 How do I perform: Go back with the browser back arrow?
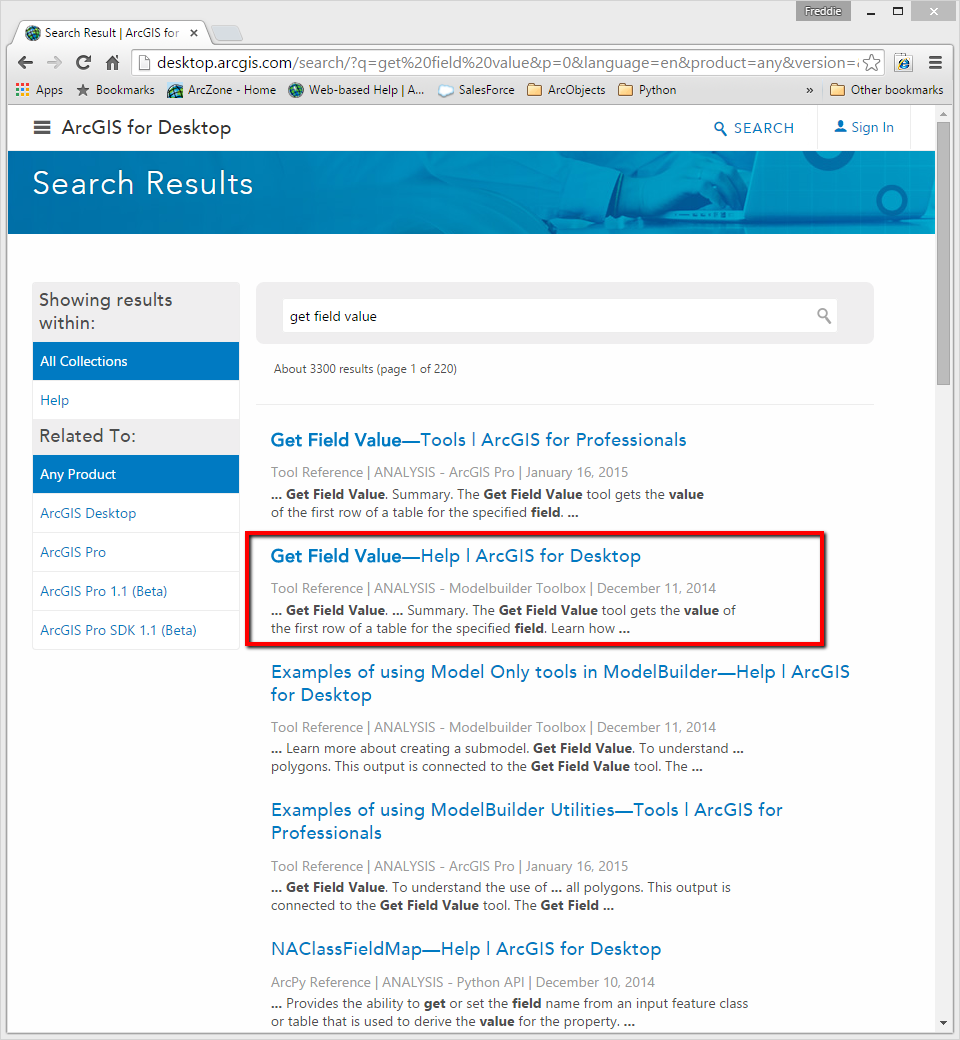point(25,63)
